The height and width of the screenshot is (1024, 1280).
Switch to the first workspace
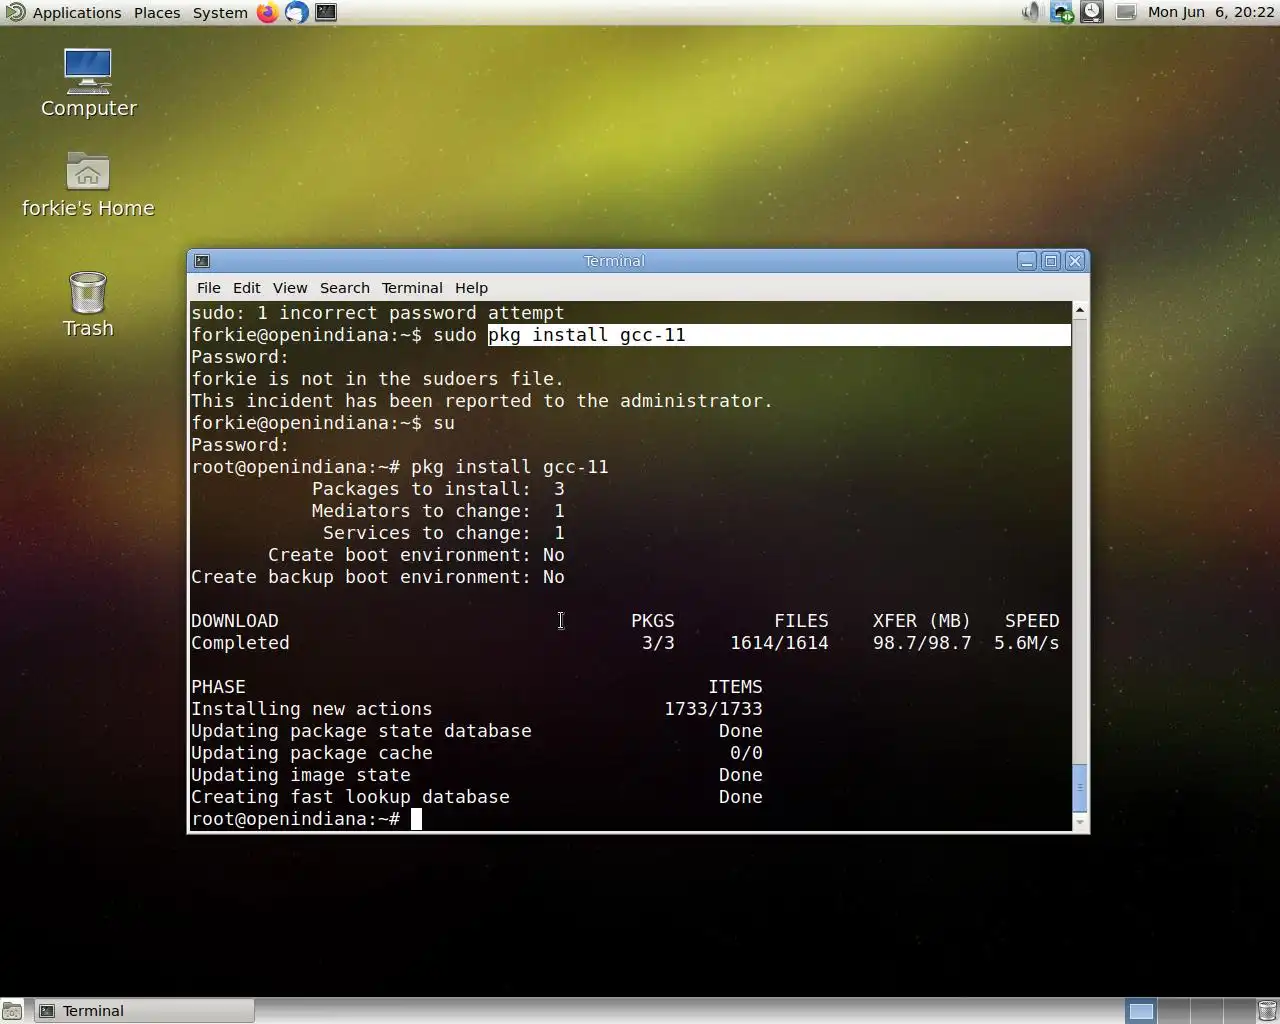[x=1141, y=1011]
